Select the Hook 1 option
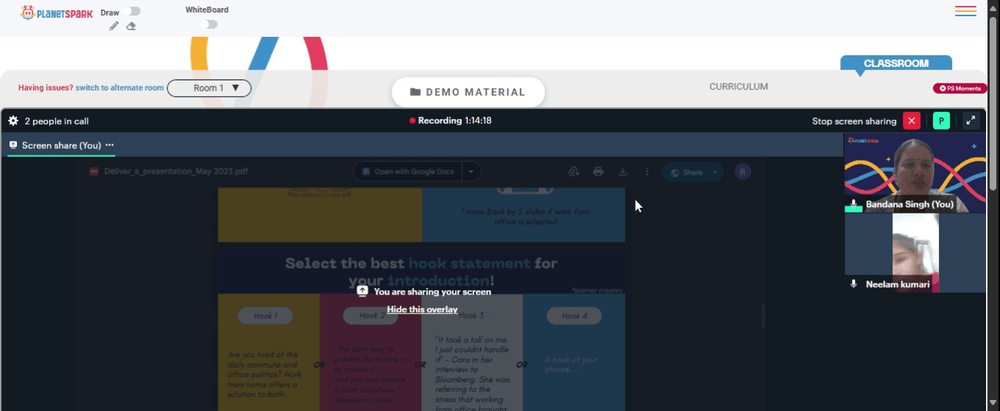 point(265,315)
